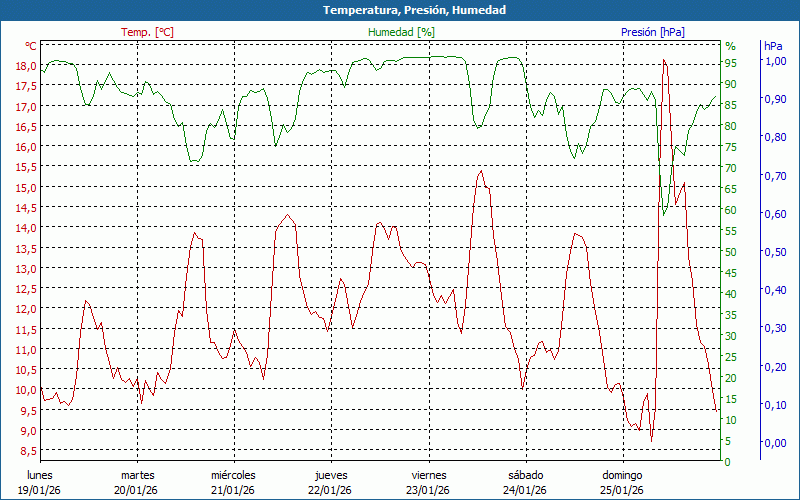Pick the miércoles 21/01/26 date label
This screenshot has height=500, width=800.
pyautogui.click(x=233, y=482)
